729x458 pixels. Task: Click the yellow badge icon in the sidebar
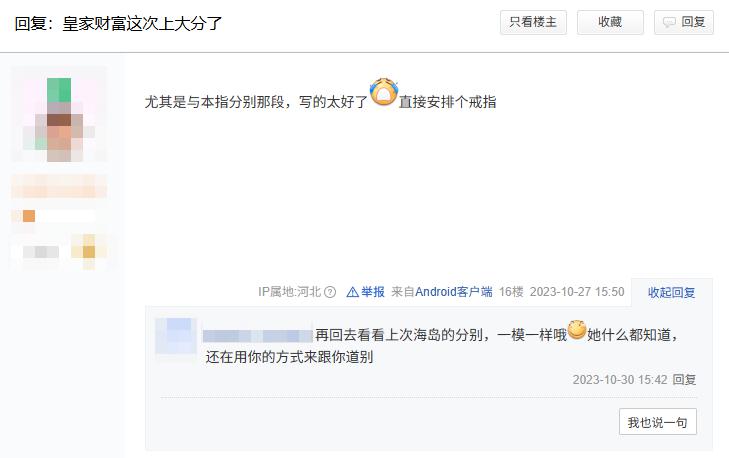click(89, 252)
